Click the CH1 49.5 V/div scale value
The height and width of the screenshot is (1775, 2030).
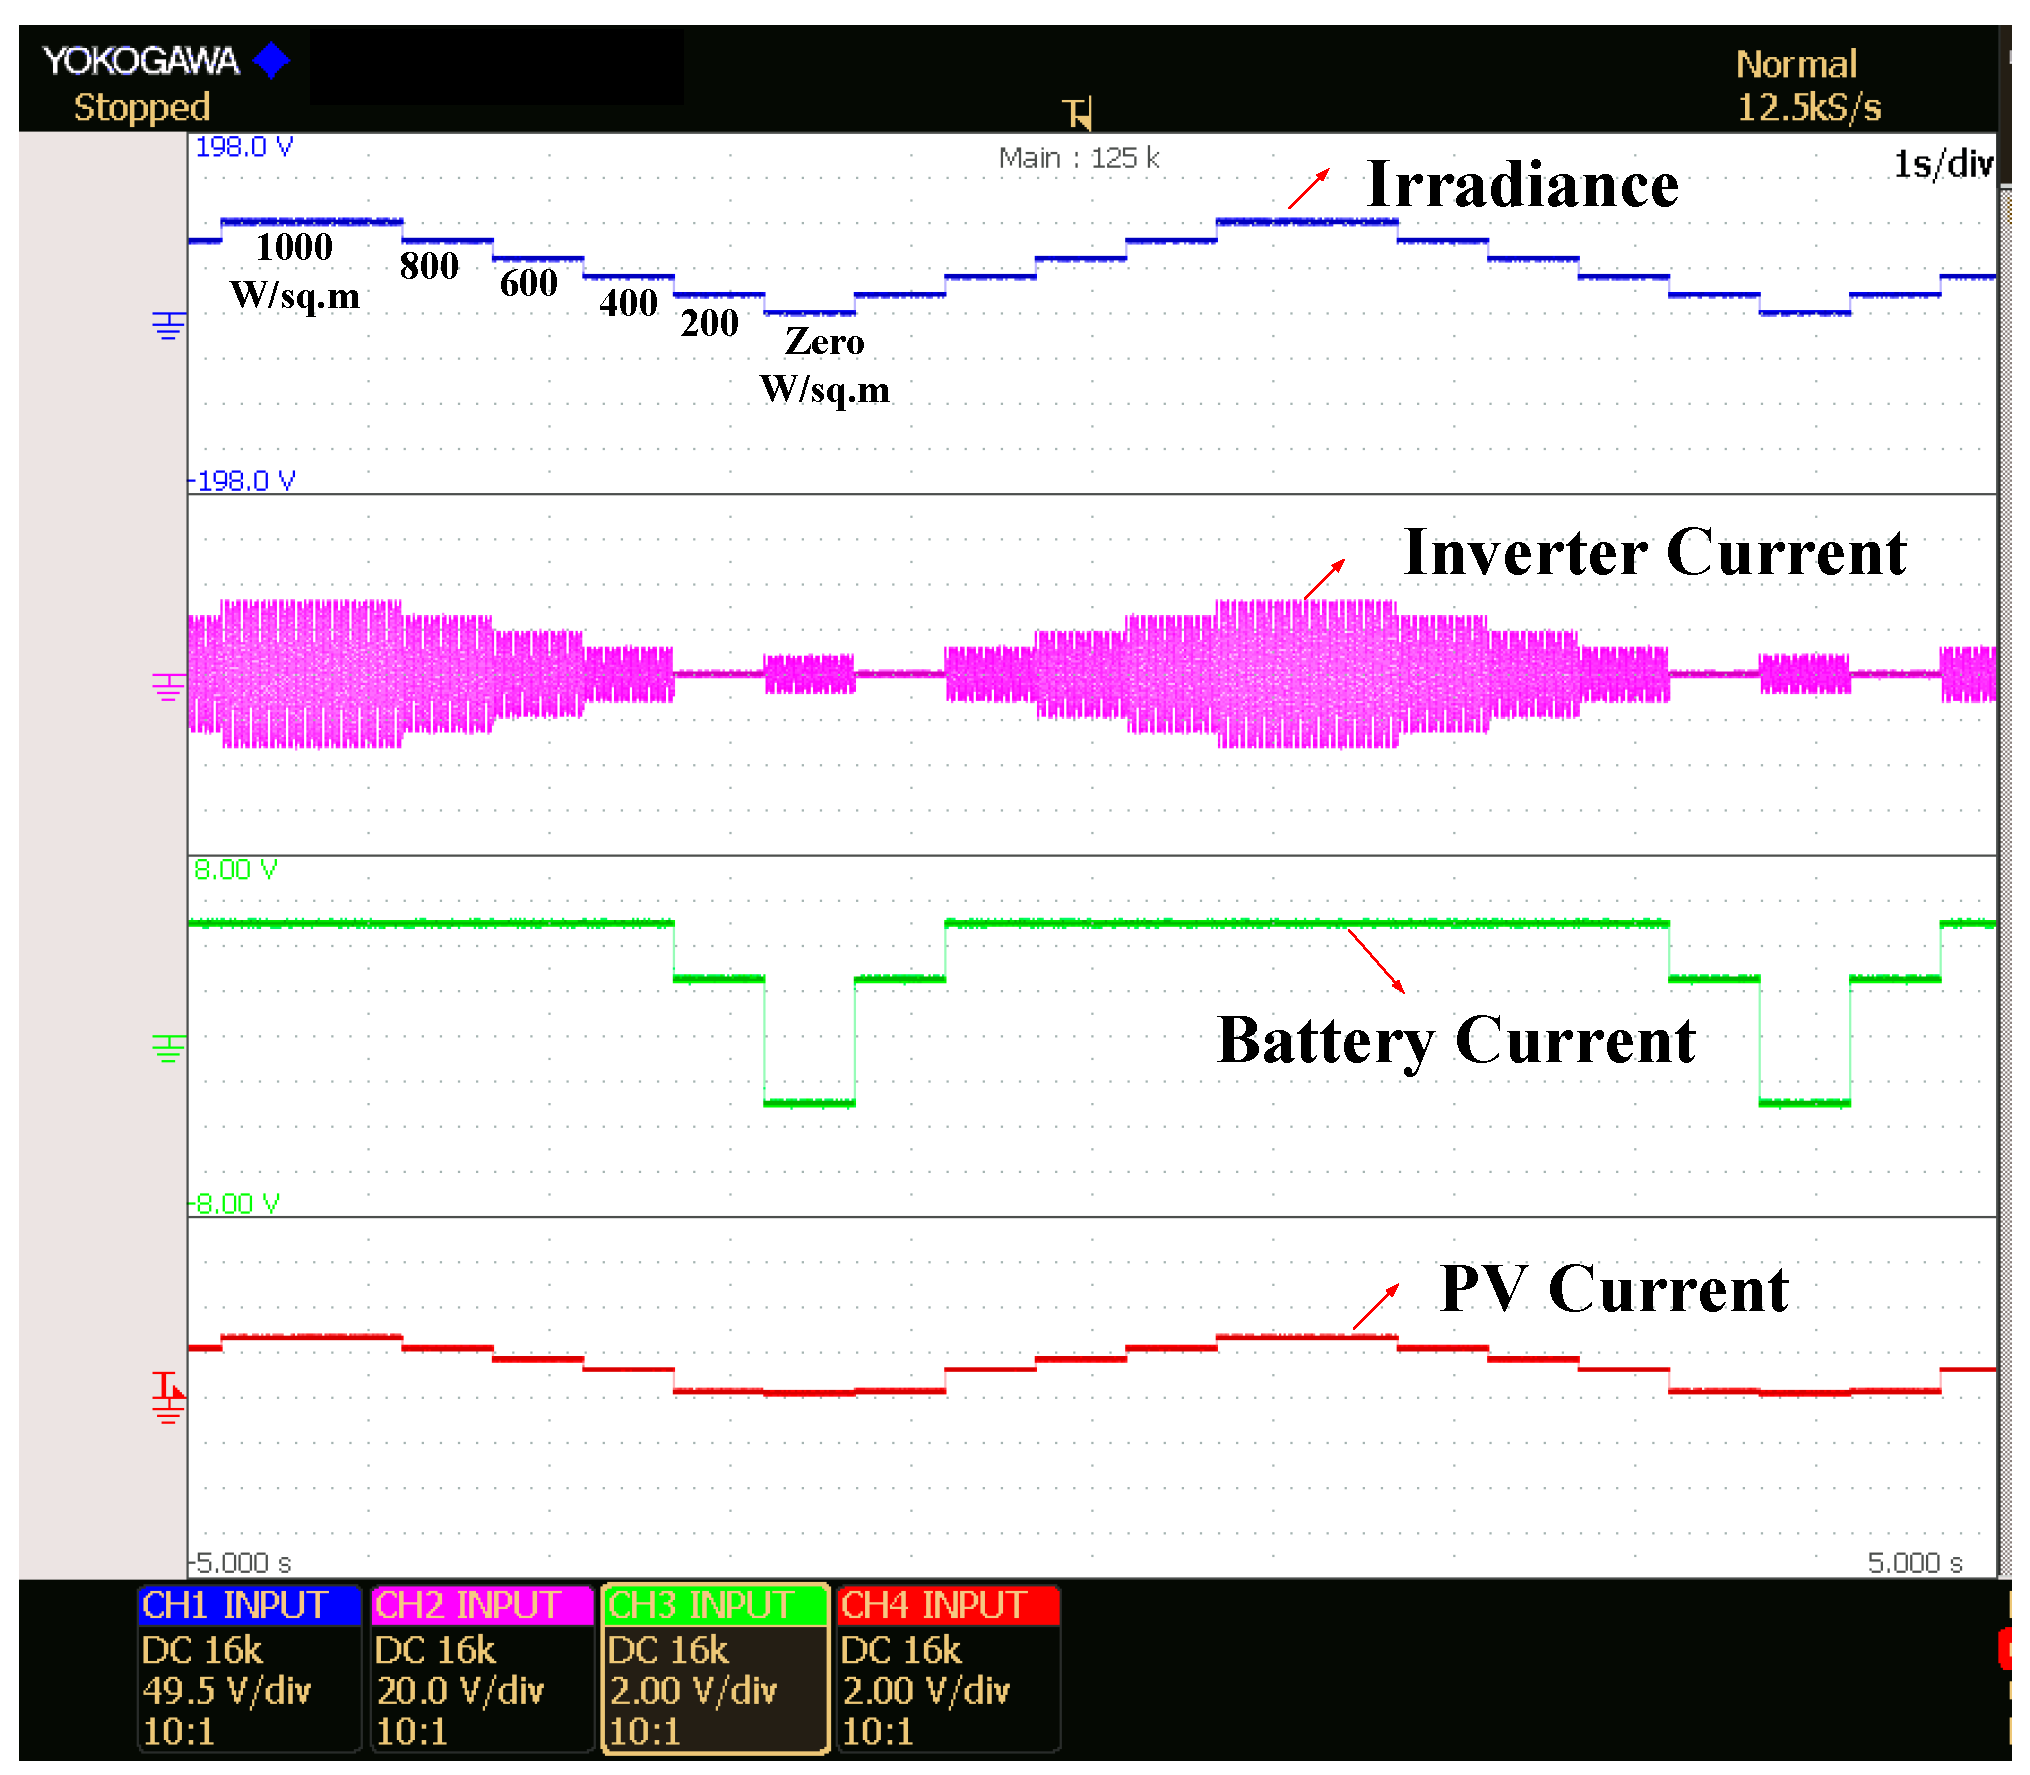226,1691
